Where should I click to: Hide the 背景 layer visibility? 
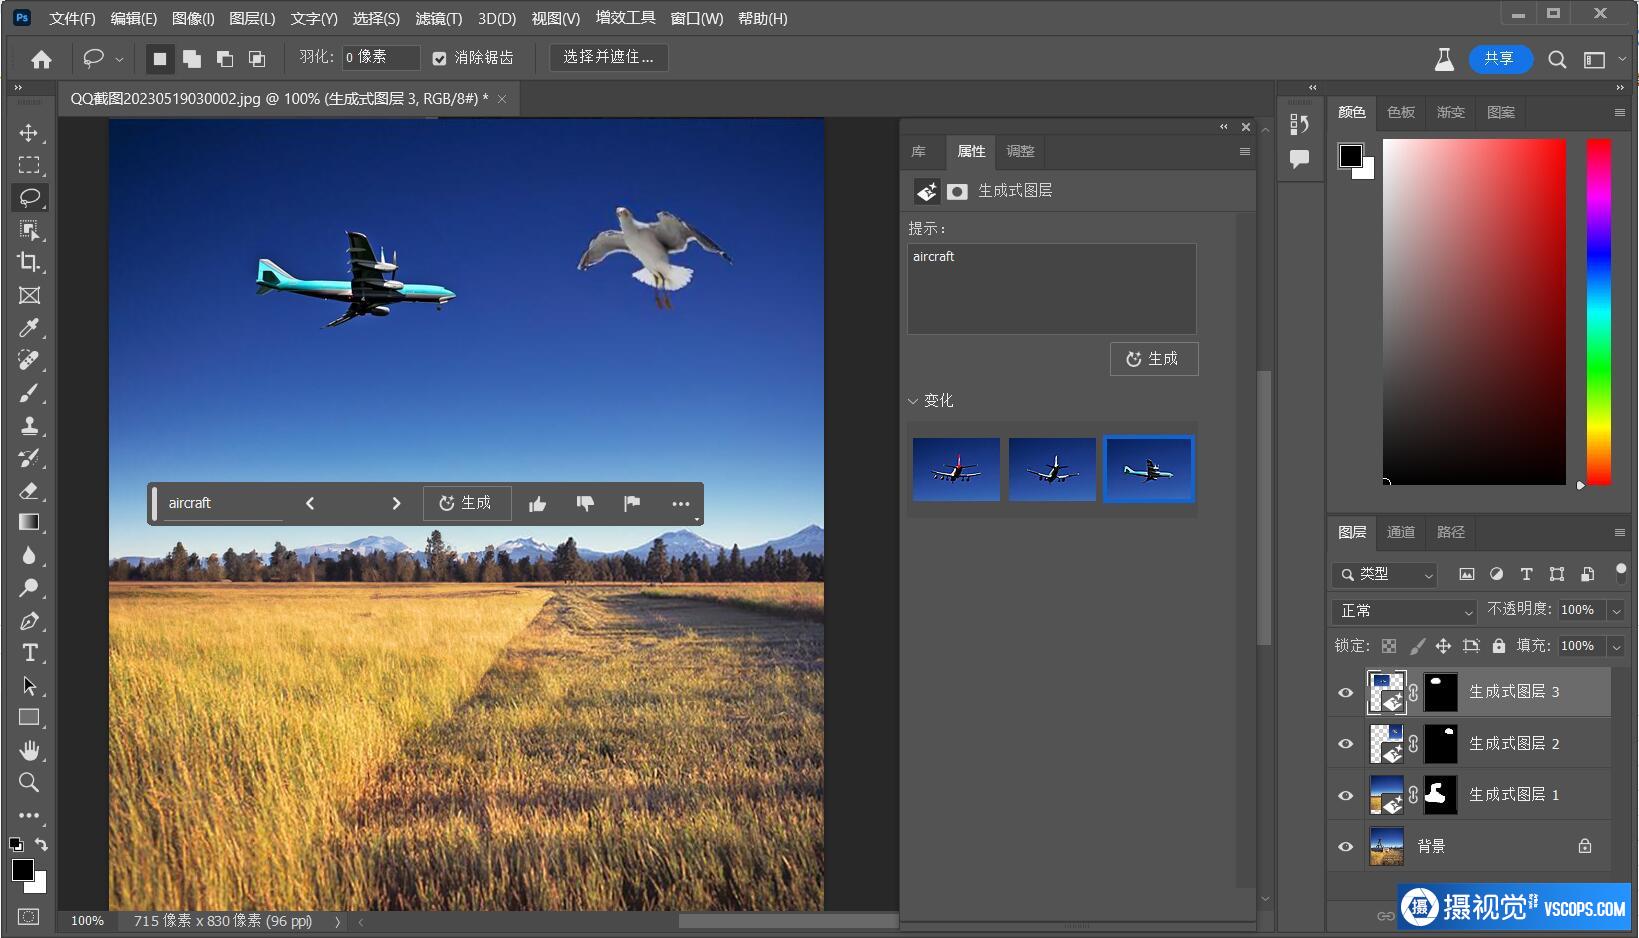click(x=1345, y=846)
